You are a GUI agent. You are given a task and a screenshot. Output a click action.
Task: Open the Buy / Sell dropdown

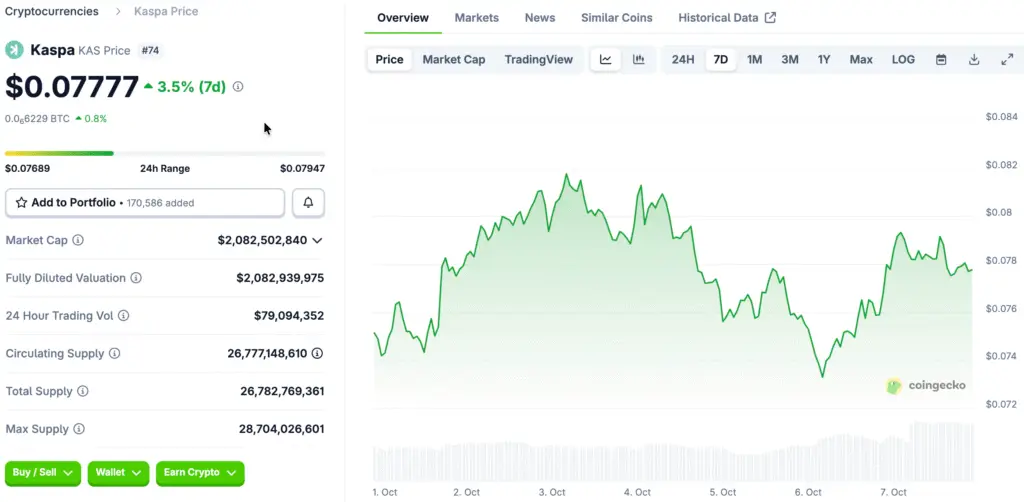coord(43,472)
